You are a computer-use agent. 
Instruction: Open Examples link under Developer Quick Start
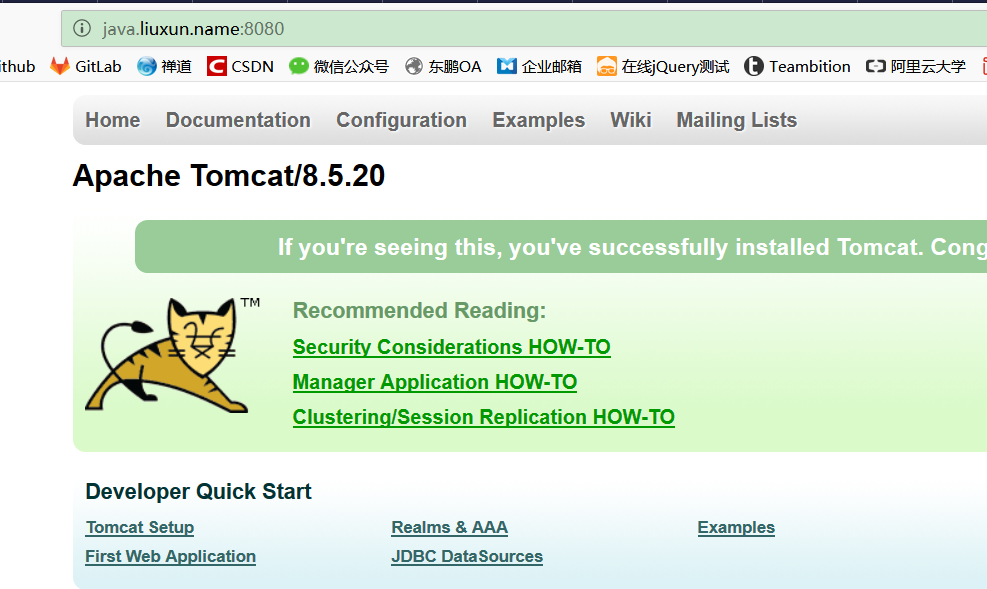[736, 527]
